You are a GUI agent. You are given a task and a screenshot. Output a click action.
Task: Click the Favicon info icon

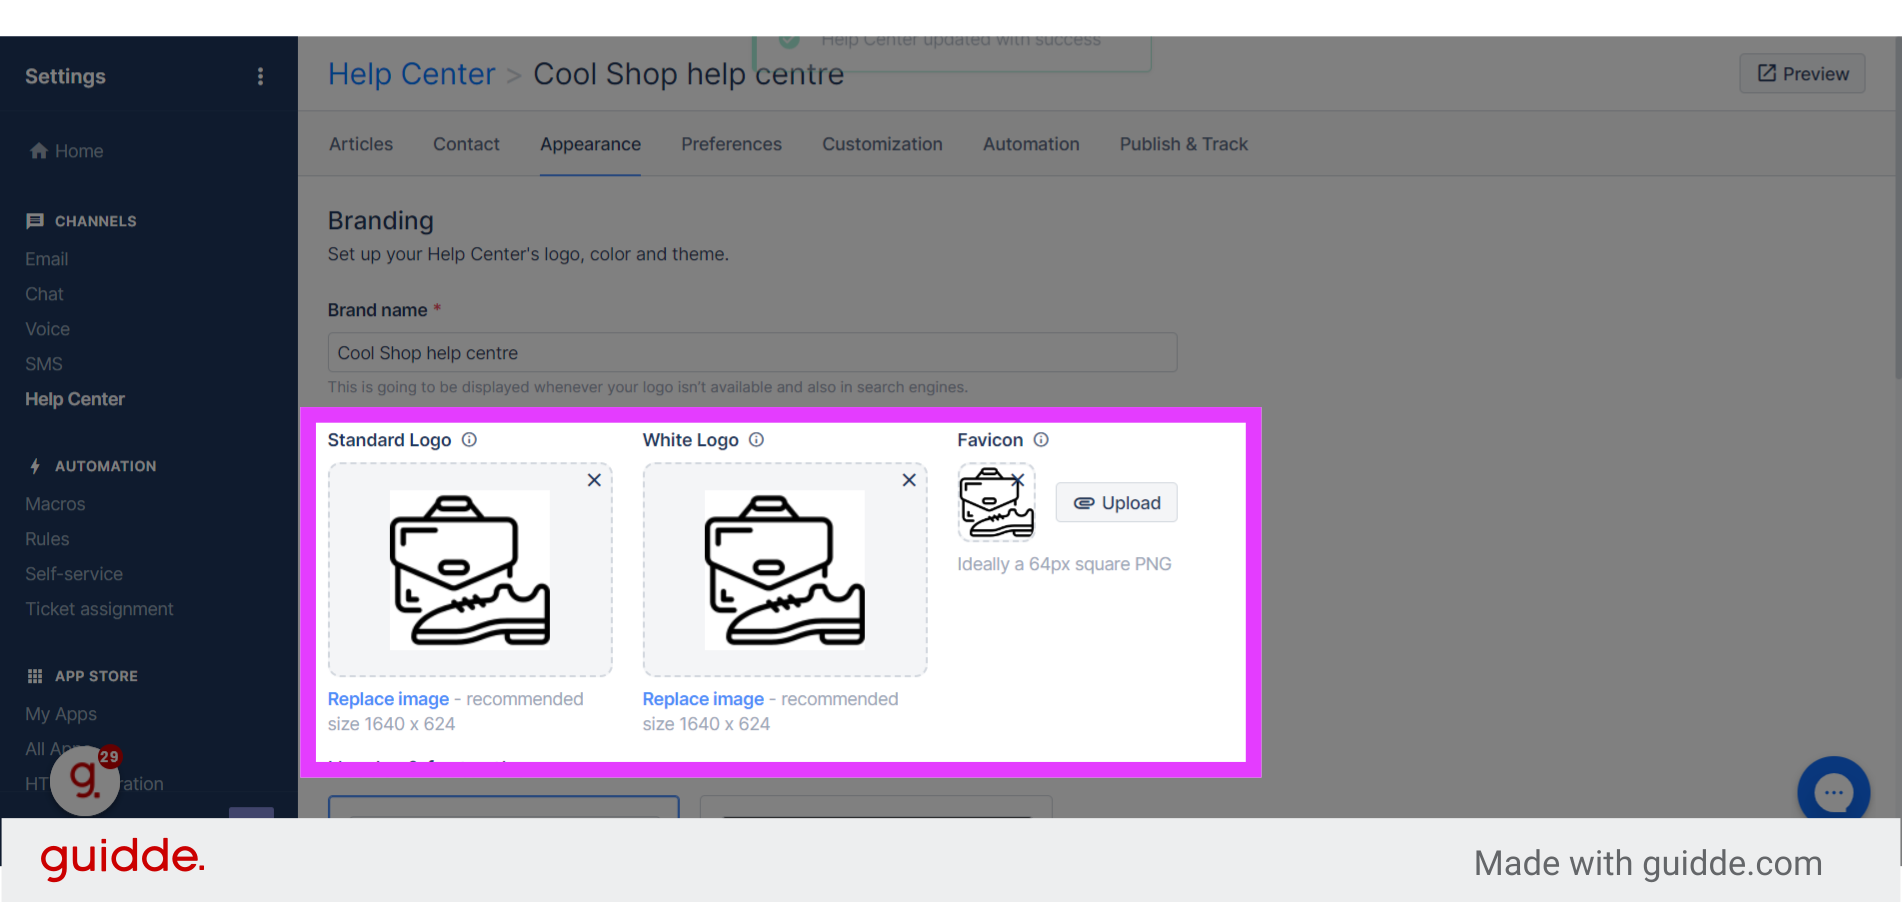pos(1041,440)
